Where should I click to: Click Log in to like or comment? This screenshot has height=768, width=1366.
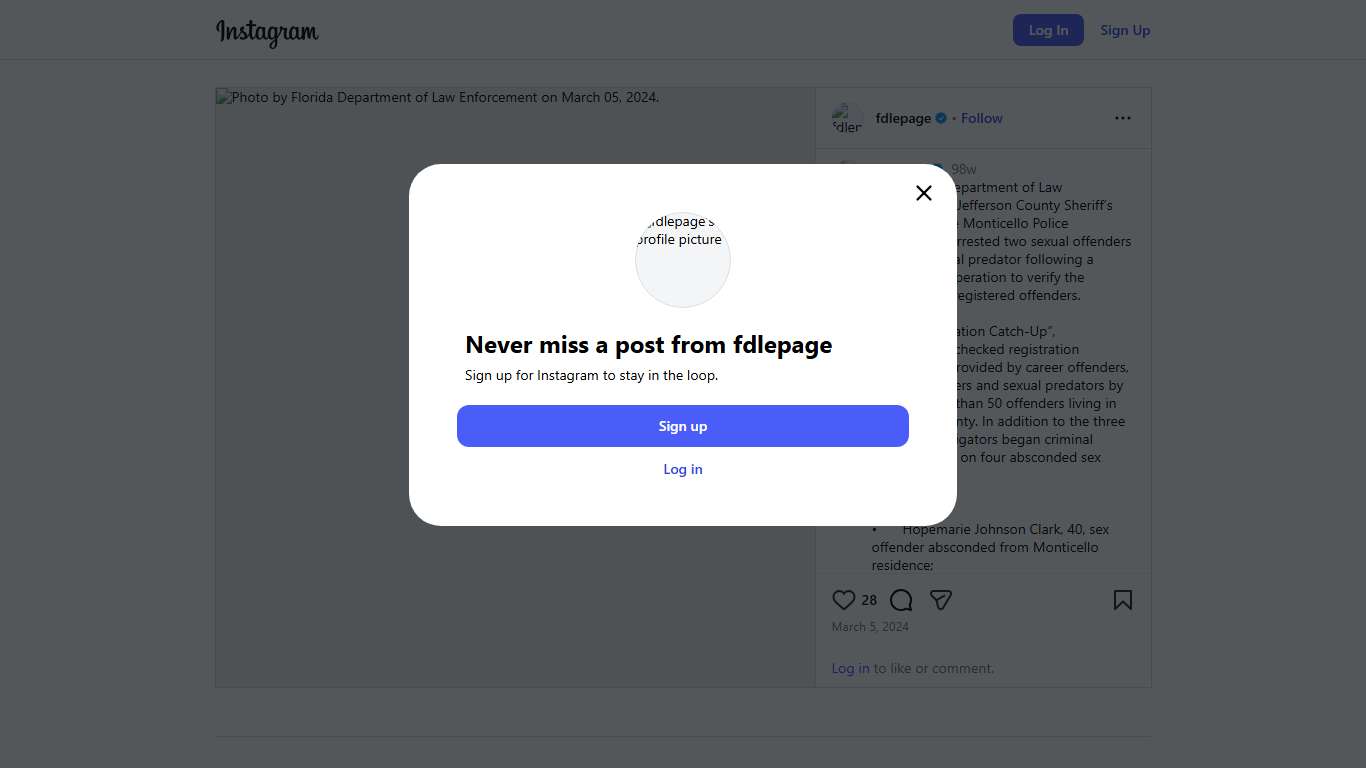[850, 668]
